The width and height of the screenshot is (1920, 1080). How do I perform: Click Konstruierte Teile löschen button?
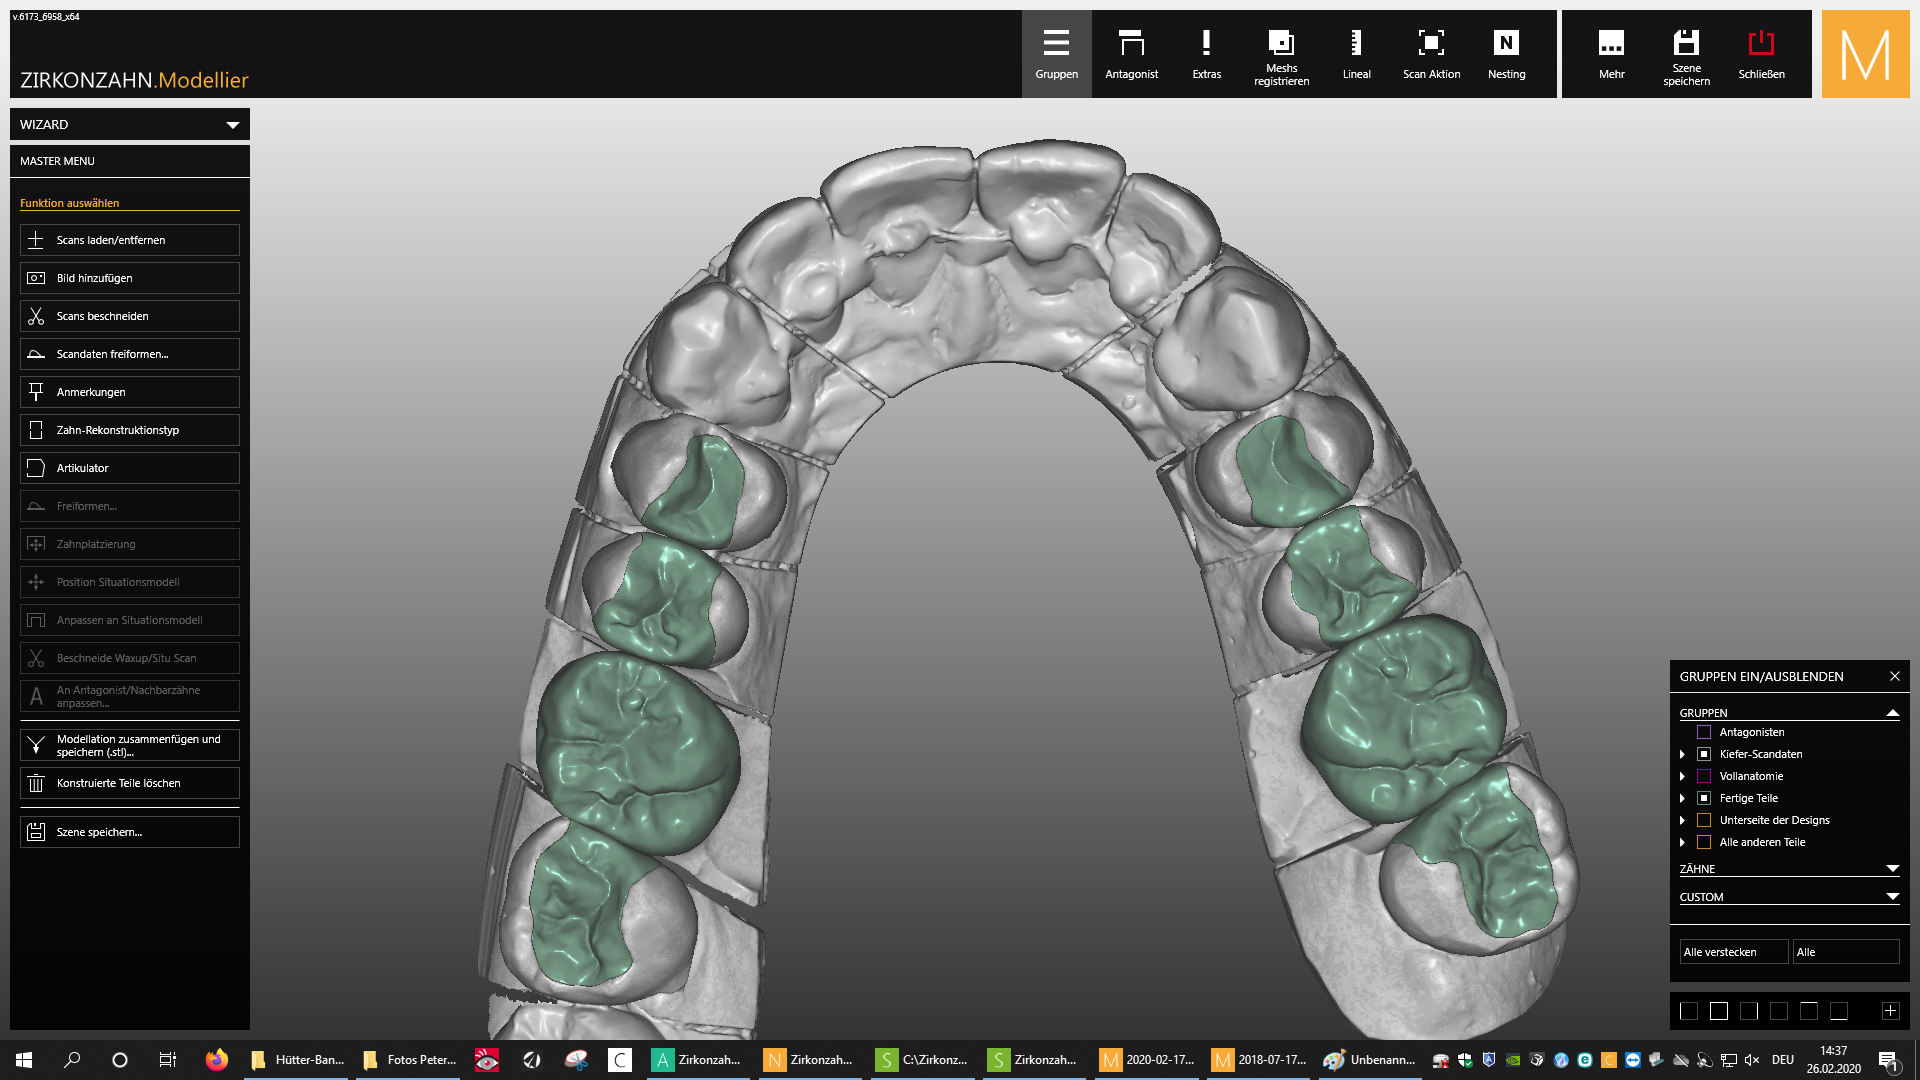click(130, 783)
